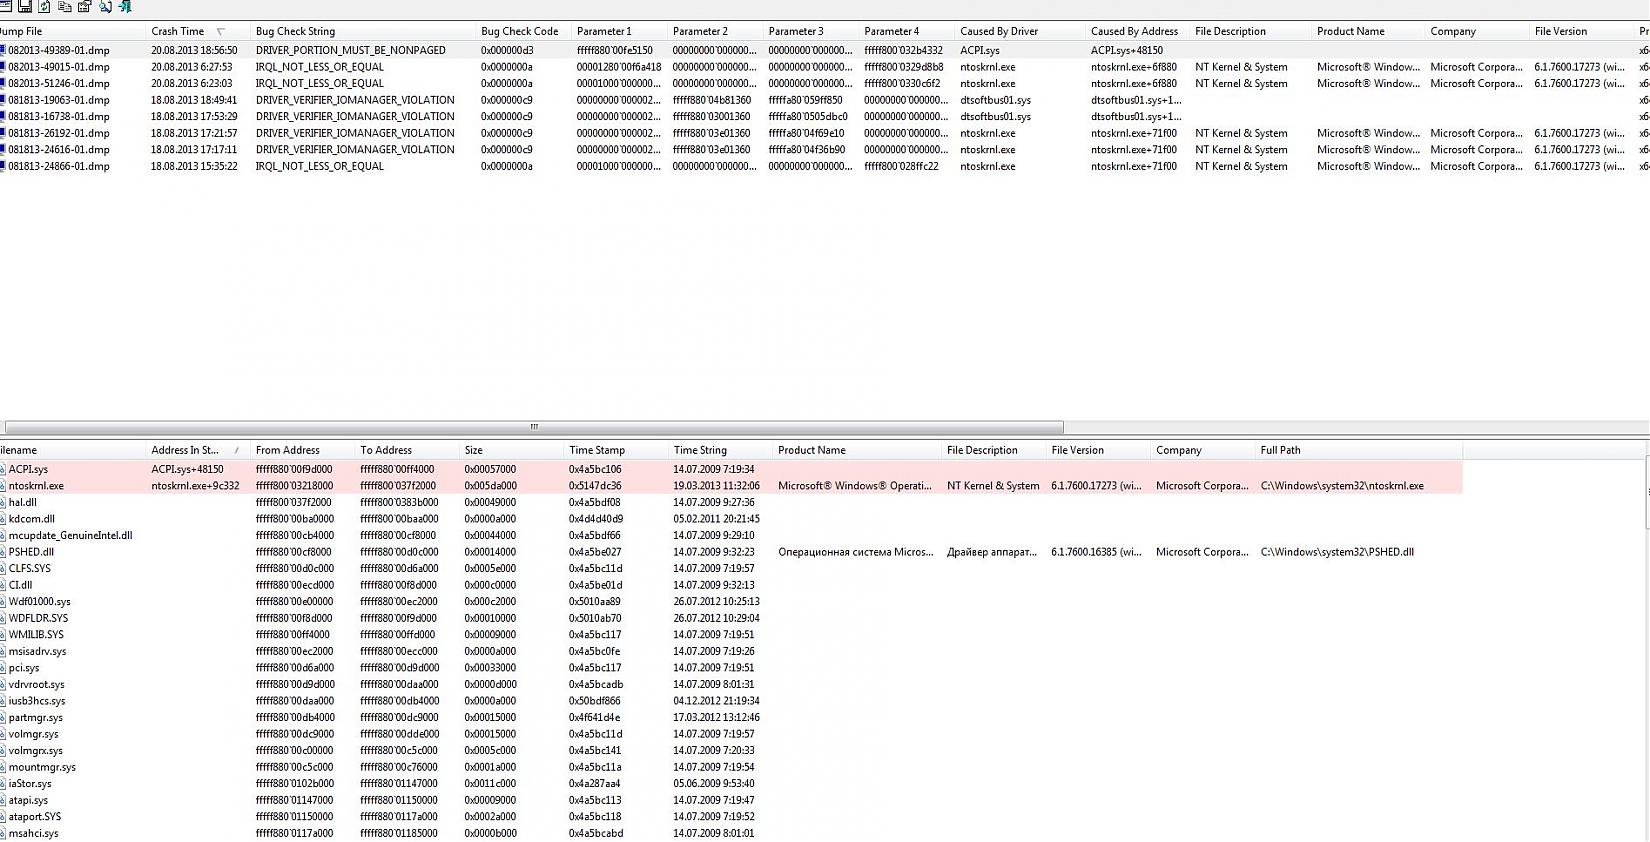
Task: Sort dump list by Dump File column
Action: pyautogui.click(x=71, y=31)
